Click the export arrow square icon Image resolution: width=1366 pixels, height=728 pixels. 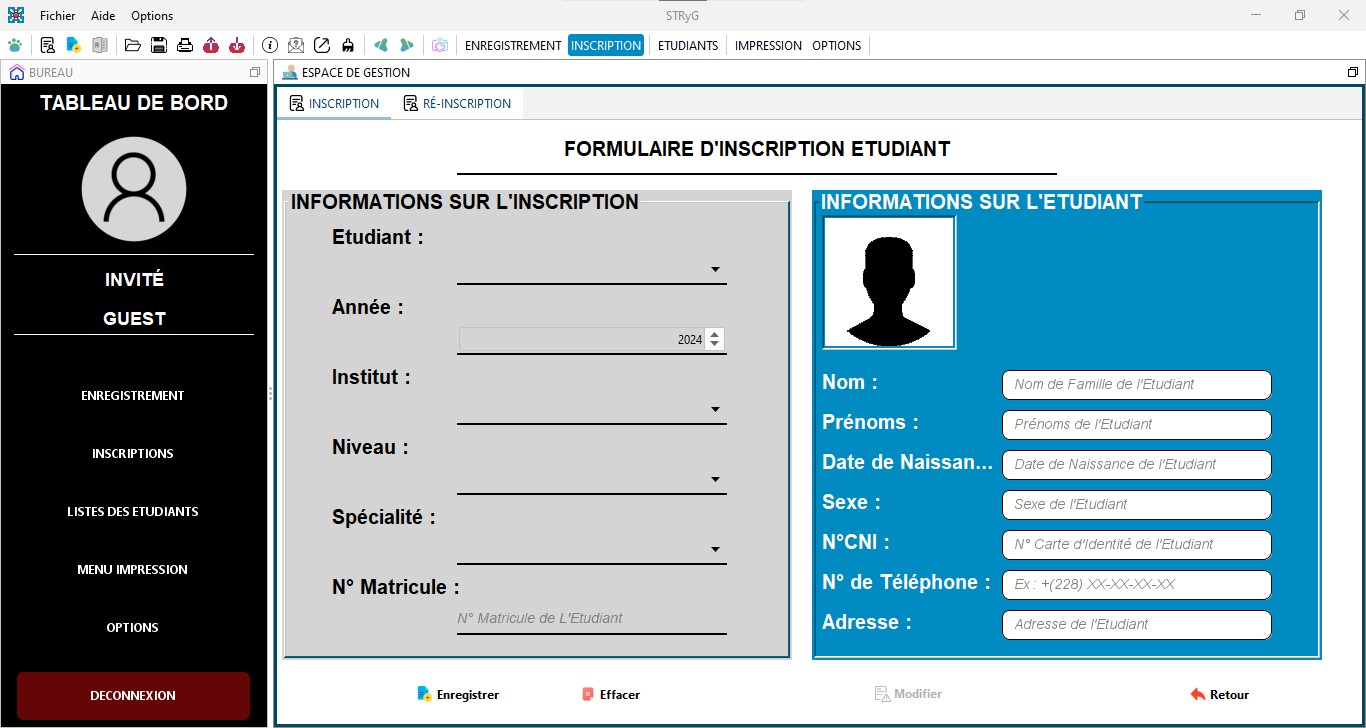point(322,45)
